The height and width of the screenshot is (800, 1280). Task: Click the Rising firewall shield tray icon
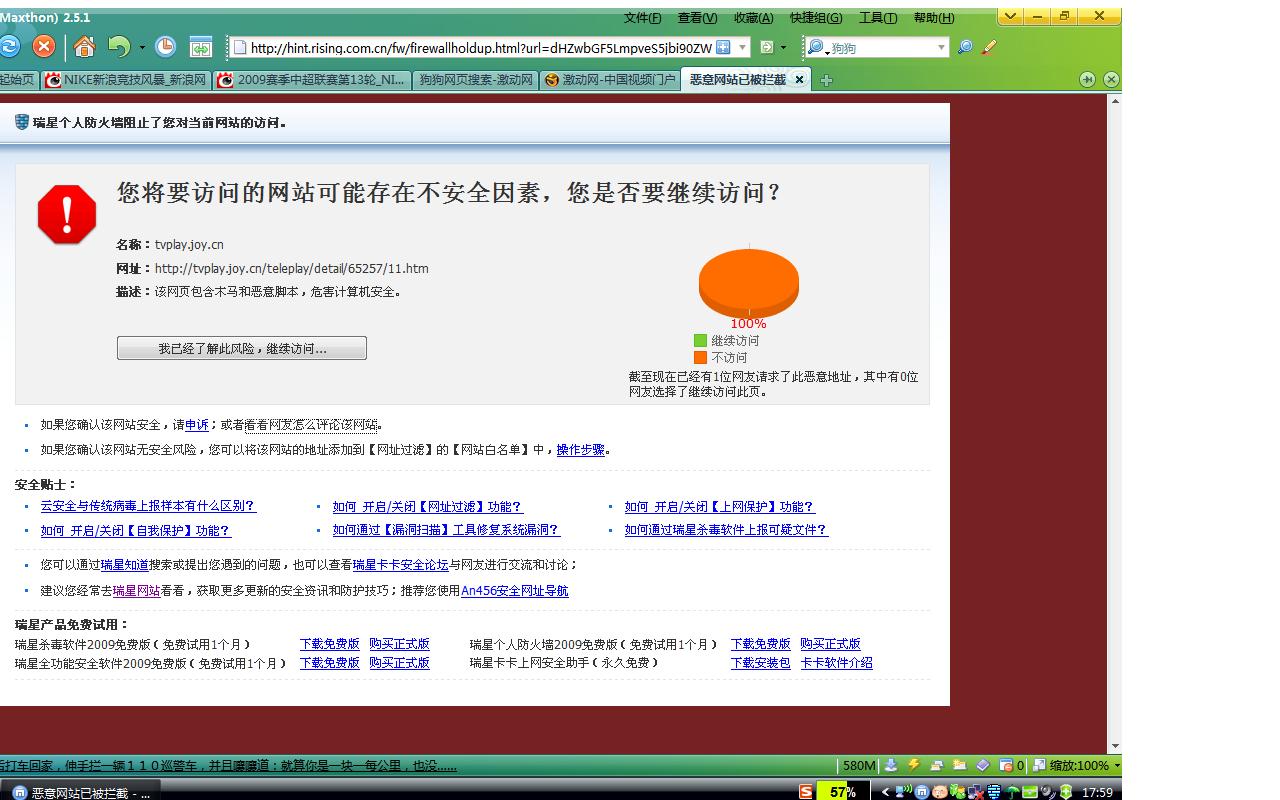(x=994, y=792)
